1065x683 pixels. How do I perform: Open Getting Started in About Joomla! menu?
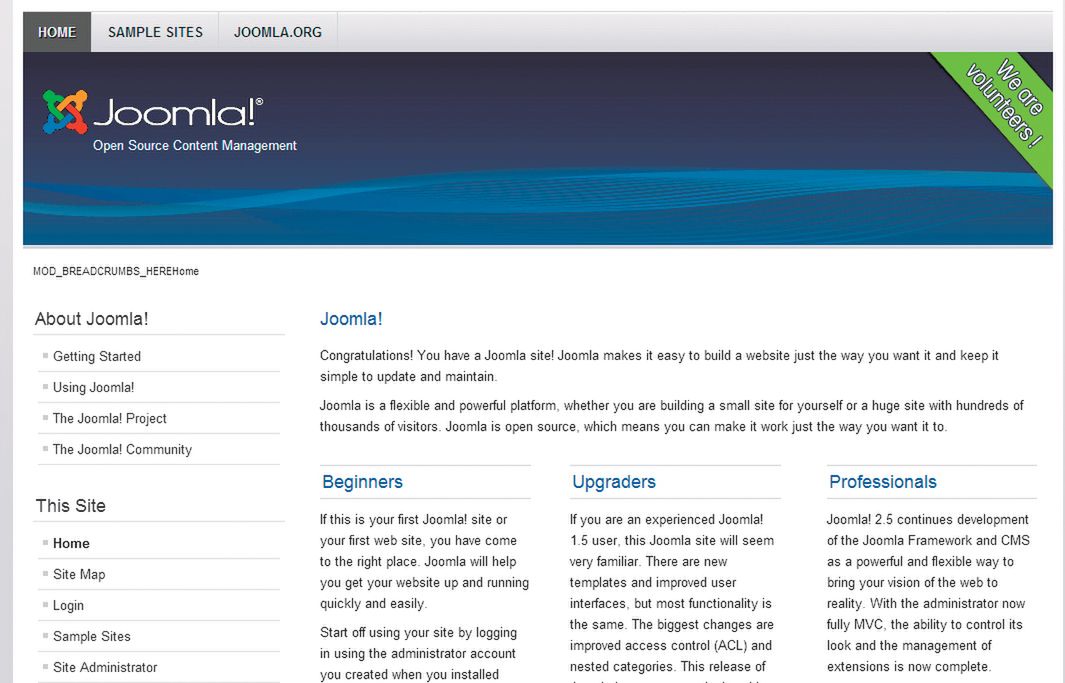pyautogui.click(x=96, y=356)
